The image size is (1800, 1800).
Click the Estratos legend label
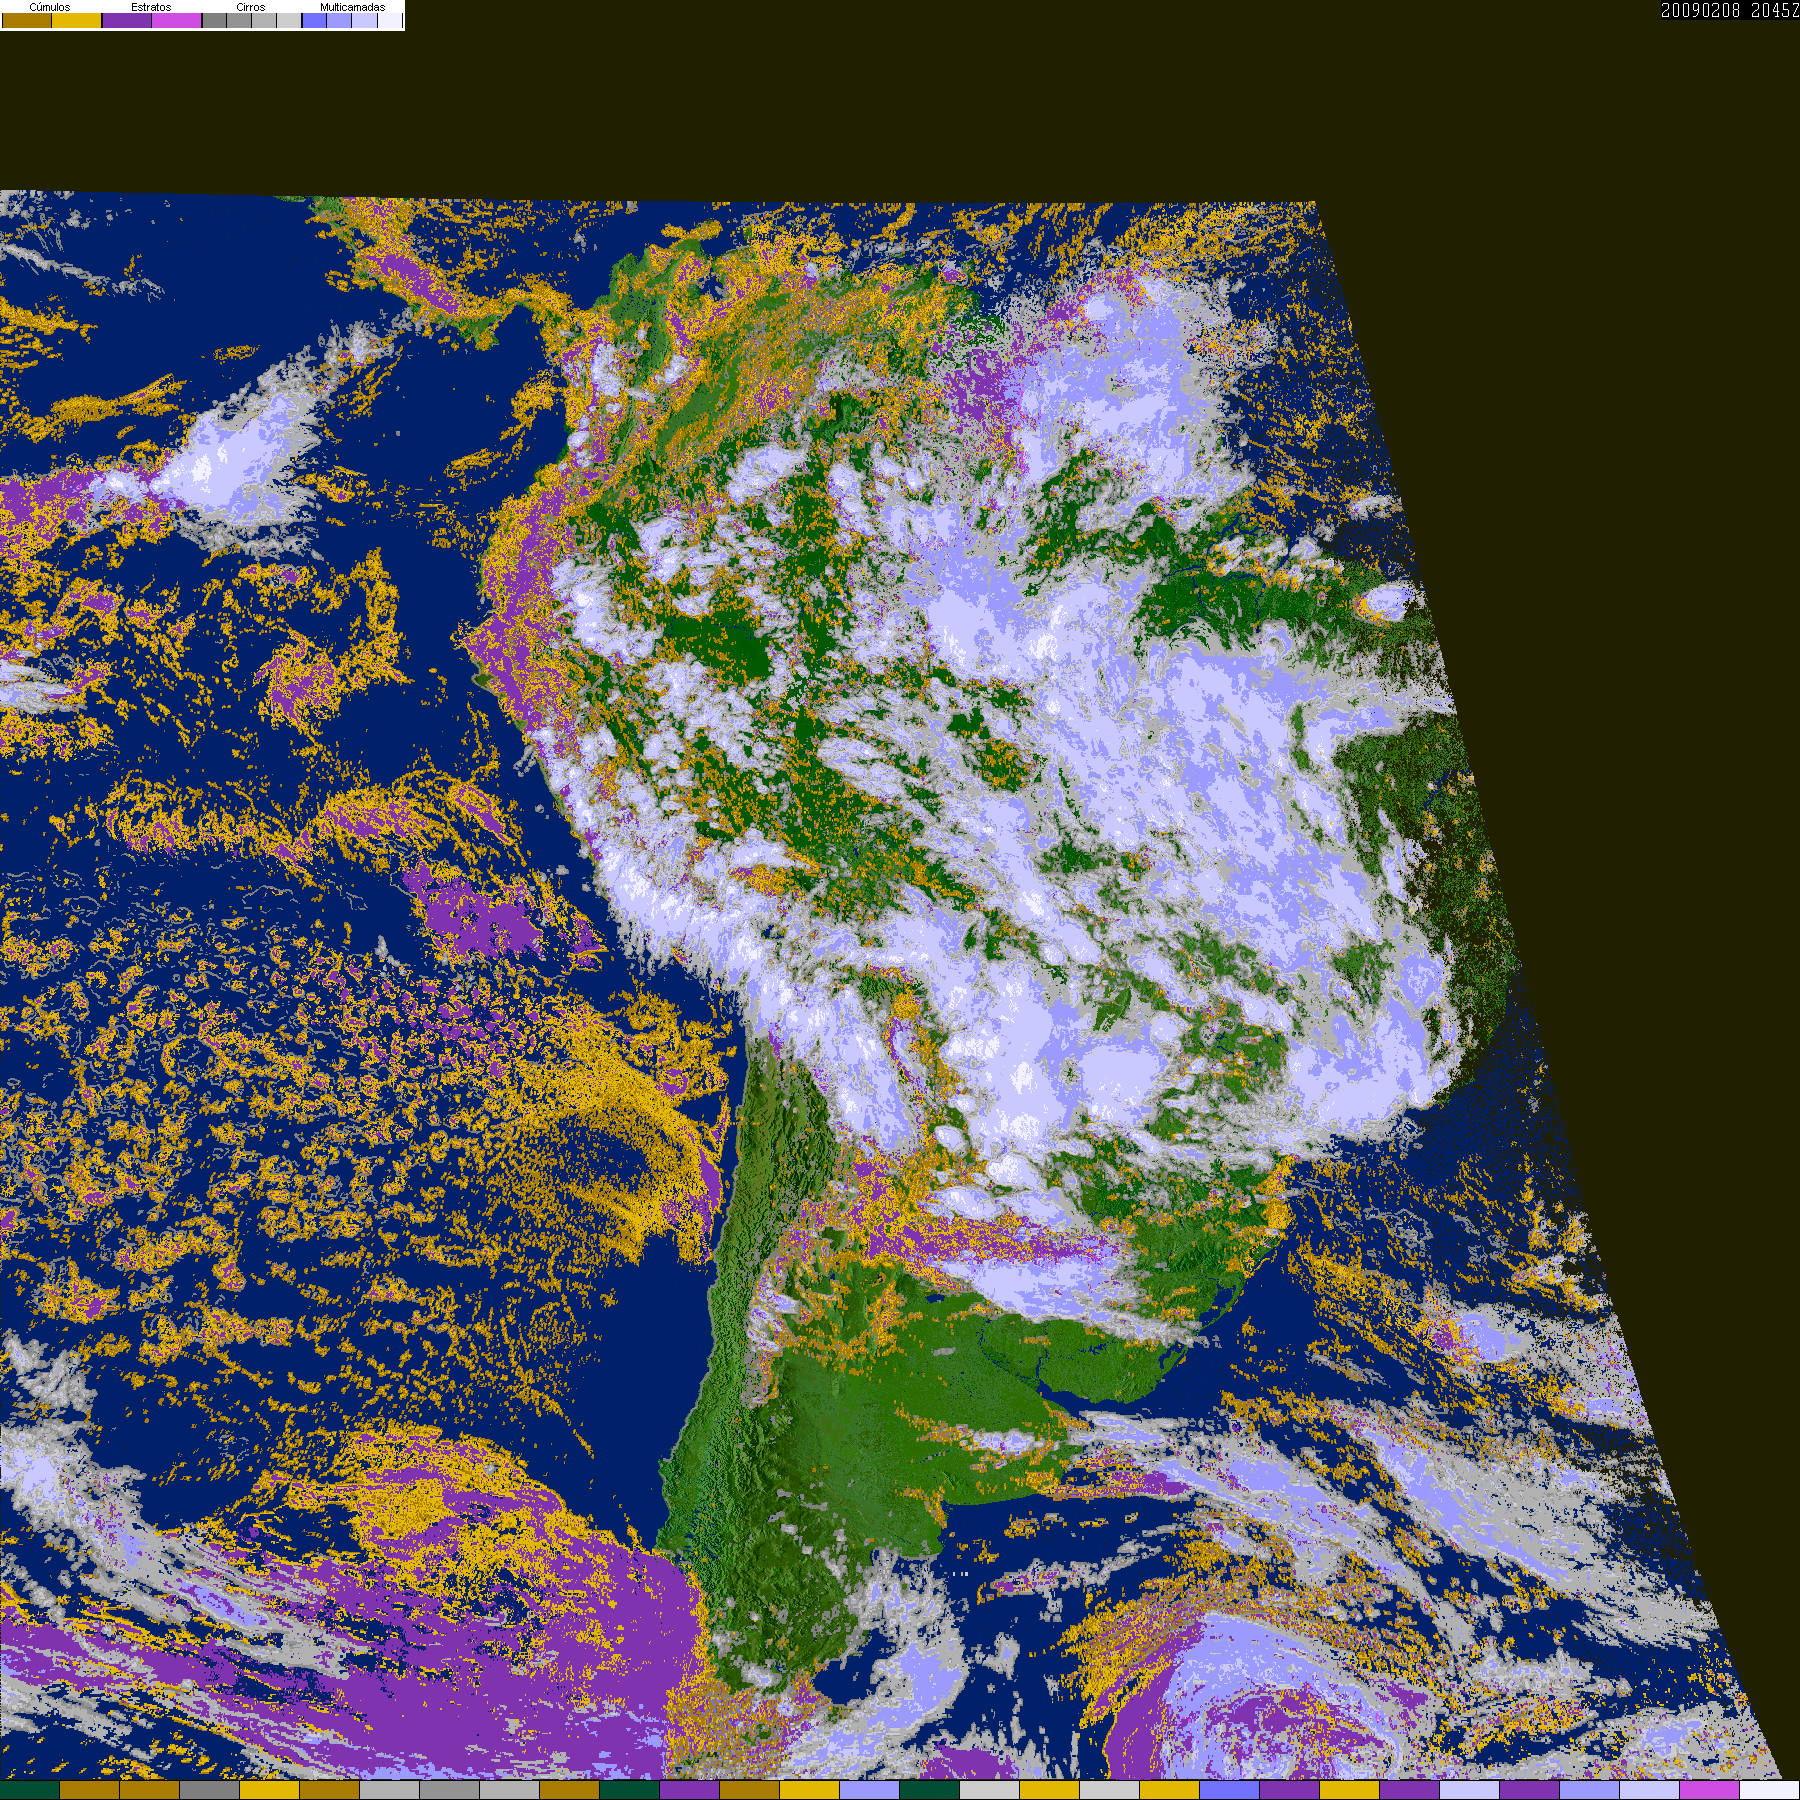click(x=151, y=7)
